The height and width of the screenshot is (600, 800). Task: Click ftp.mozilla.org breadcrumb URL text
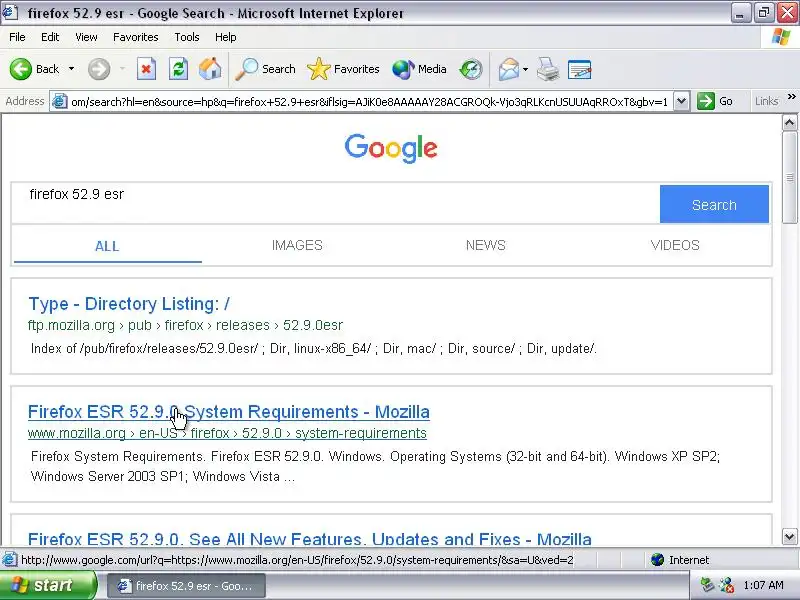tap(185, 325)
